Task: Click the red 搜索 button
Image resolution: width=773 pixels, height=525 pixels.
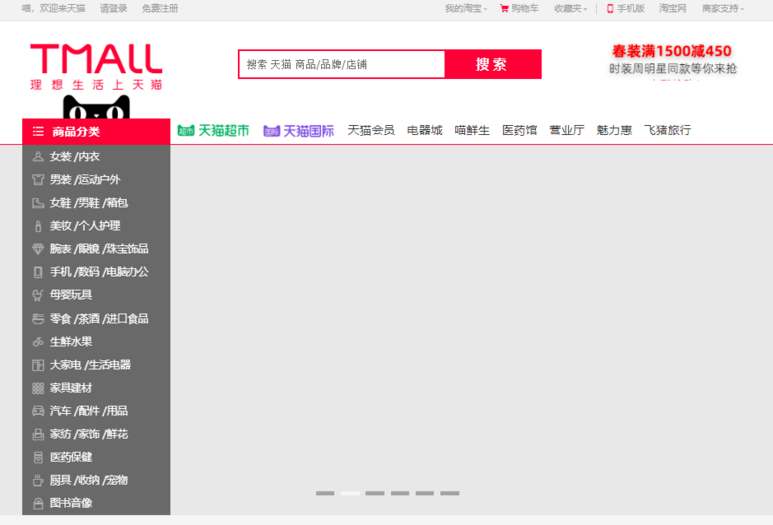Action: [x=492, y=64]
